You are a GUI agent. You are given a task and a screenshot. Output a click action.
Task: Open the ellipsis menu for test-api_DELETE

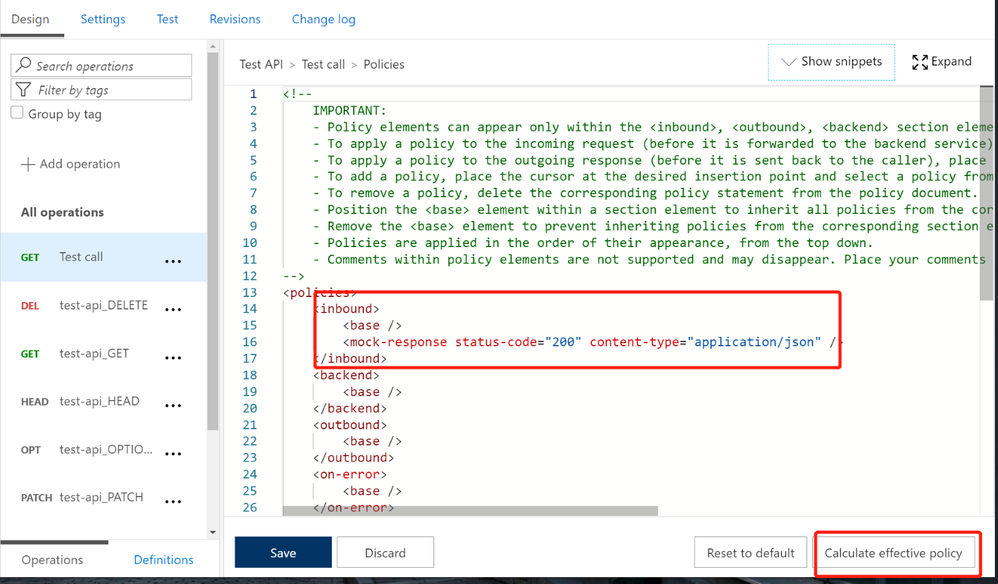tap(173, 309)
